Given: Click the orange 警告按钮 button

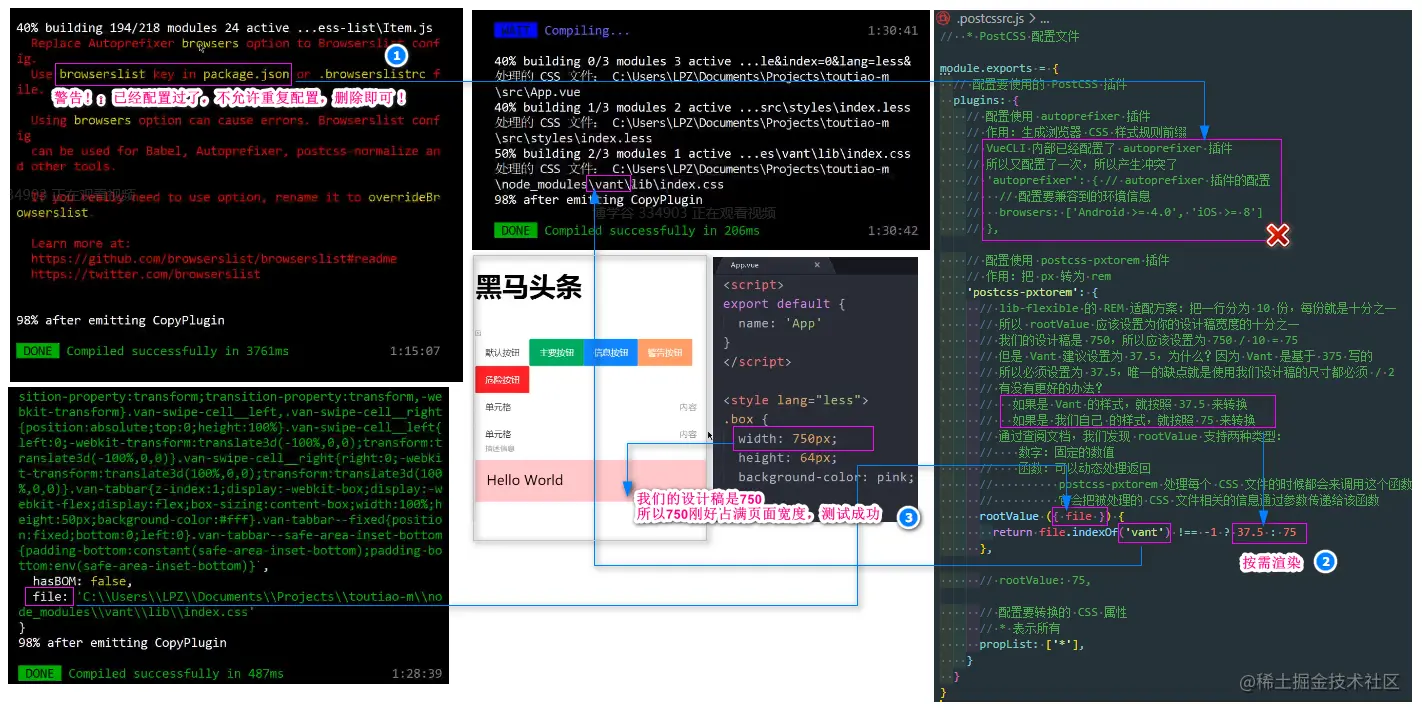Looking at the screenshot, I should click(664, 352).
